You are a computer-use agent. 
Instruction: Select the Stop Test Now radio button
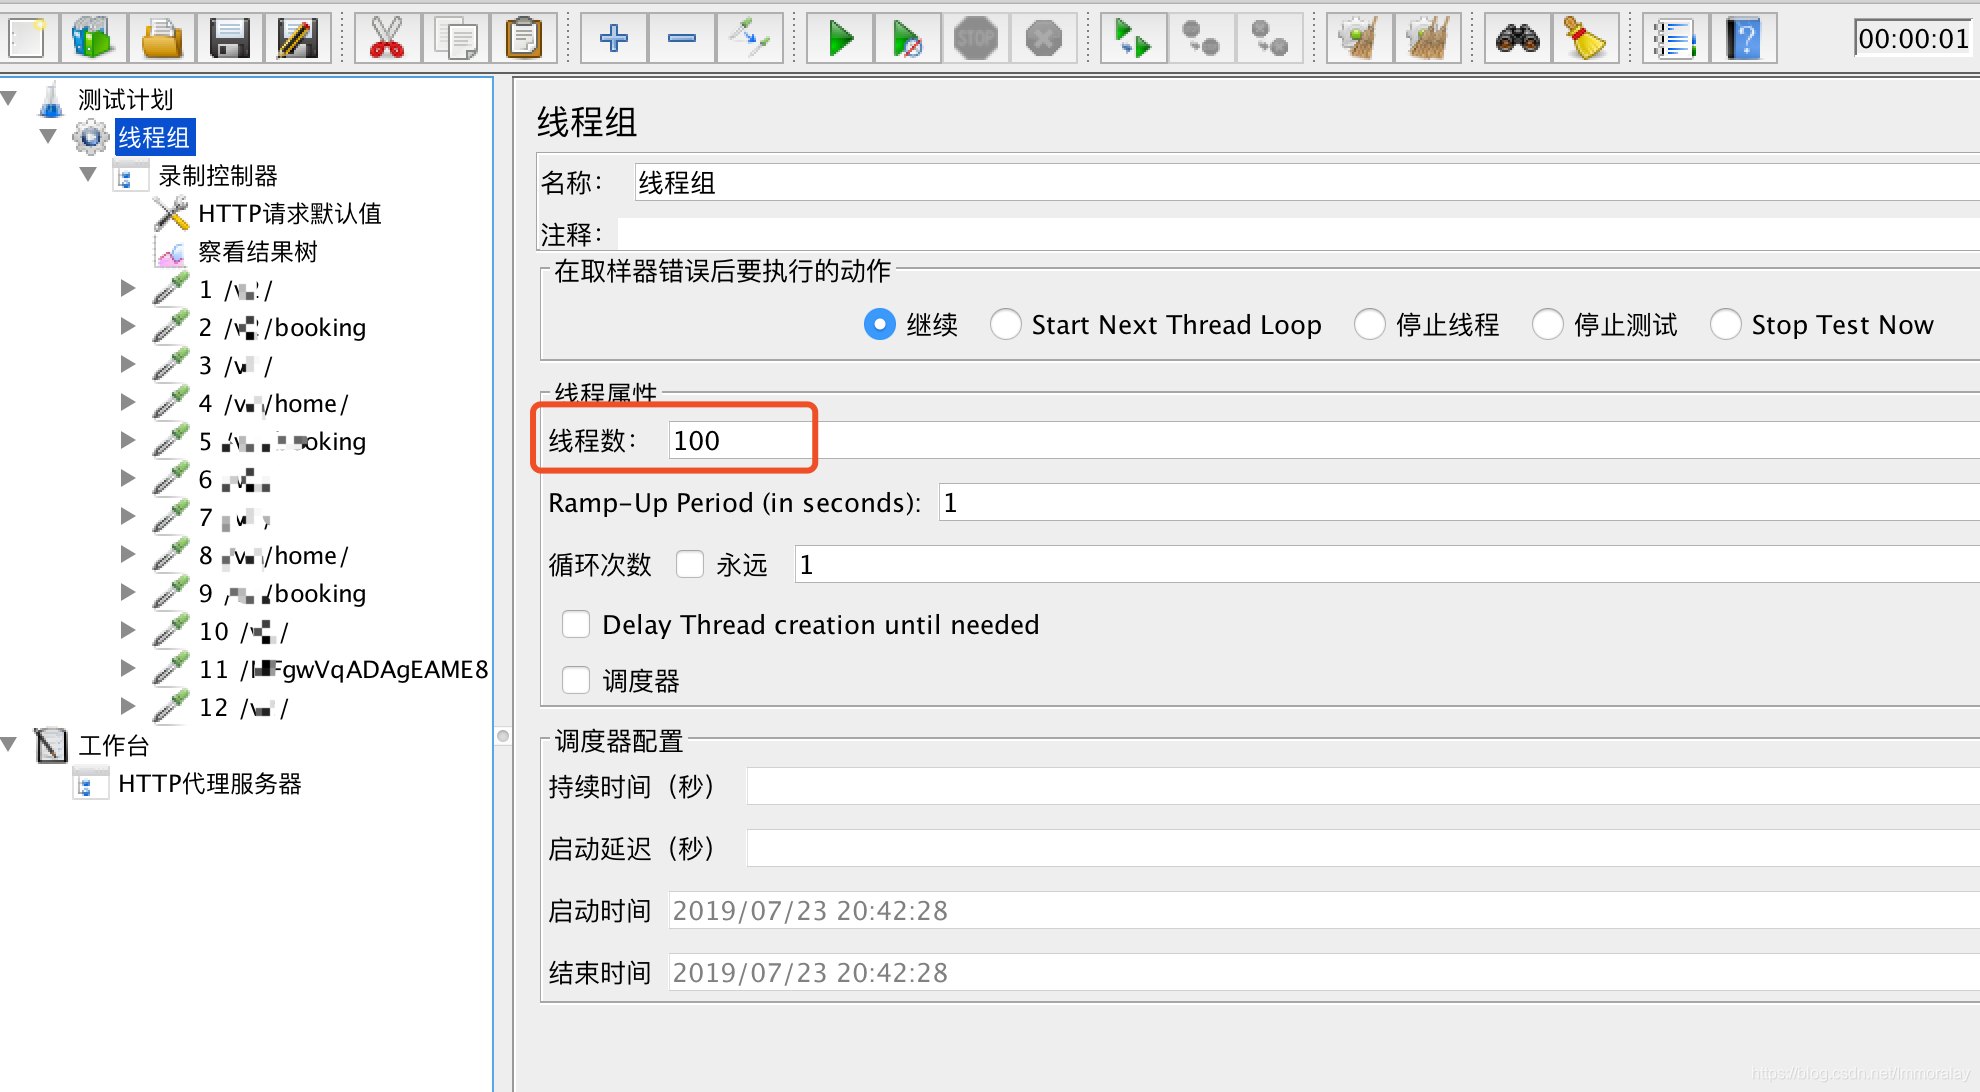1725,325
